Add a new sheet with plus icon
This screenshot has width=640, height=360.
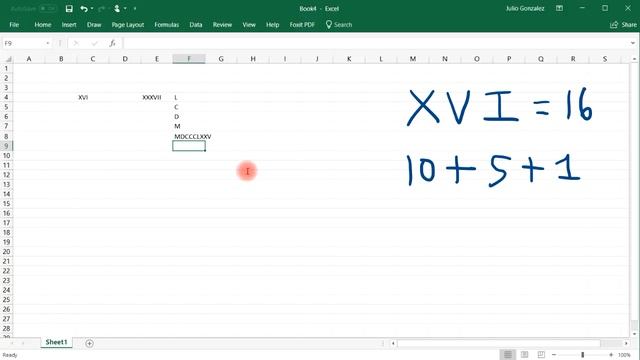89,344
